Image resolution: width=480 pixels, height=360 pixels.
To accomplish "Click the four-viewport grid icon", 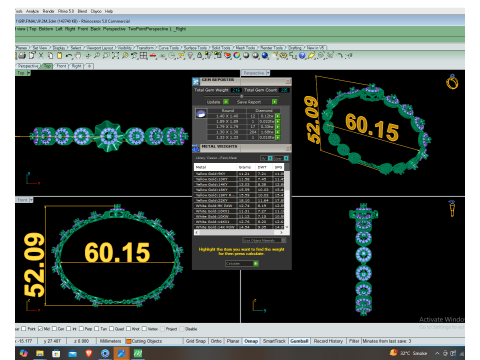I will pos(144,56).
